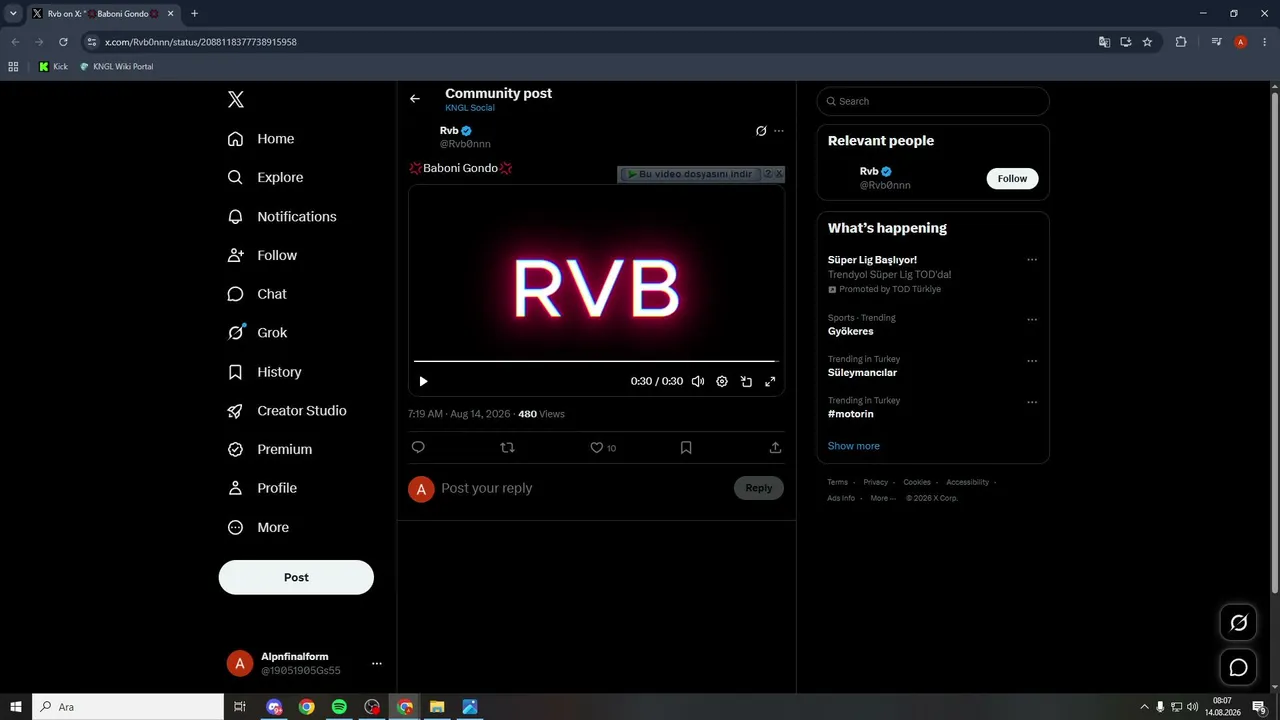The width and height of the screenshot is (1280, 720).
Task: Go back with the arrow icon
Action: [415, 99]
